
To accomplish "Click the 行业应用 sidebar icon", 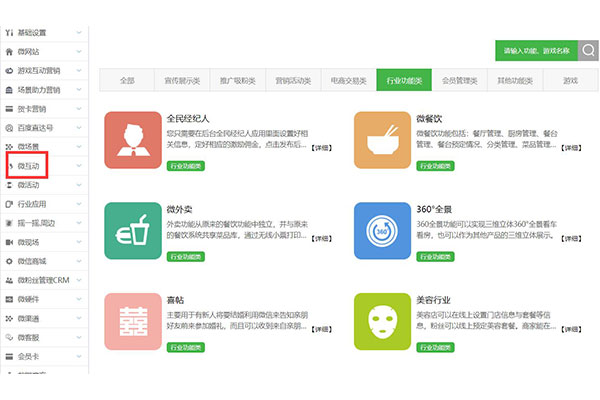I will point(9,204).
